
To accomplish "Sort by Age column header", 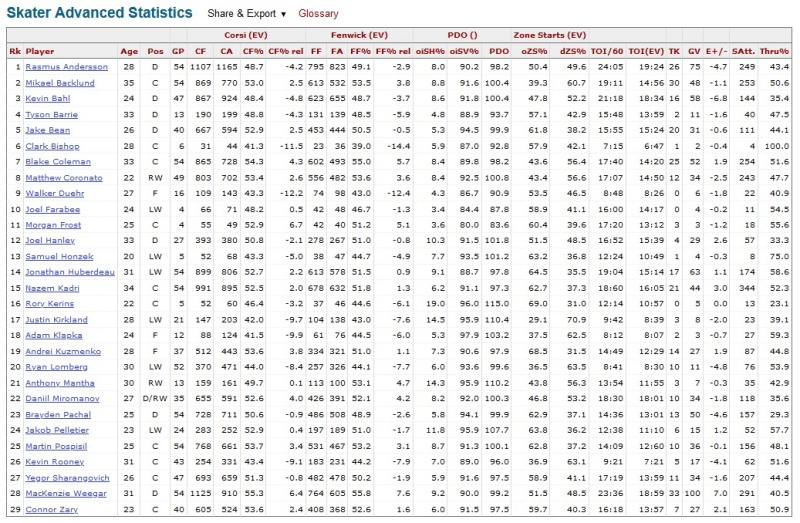I will (129, 51).
